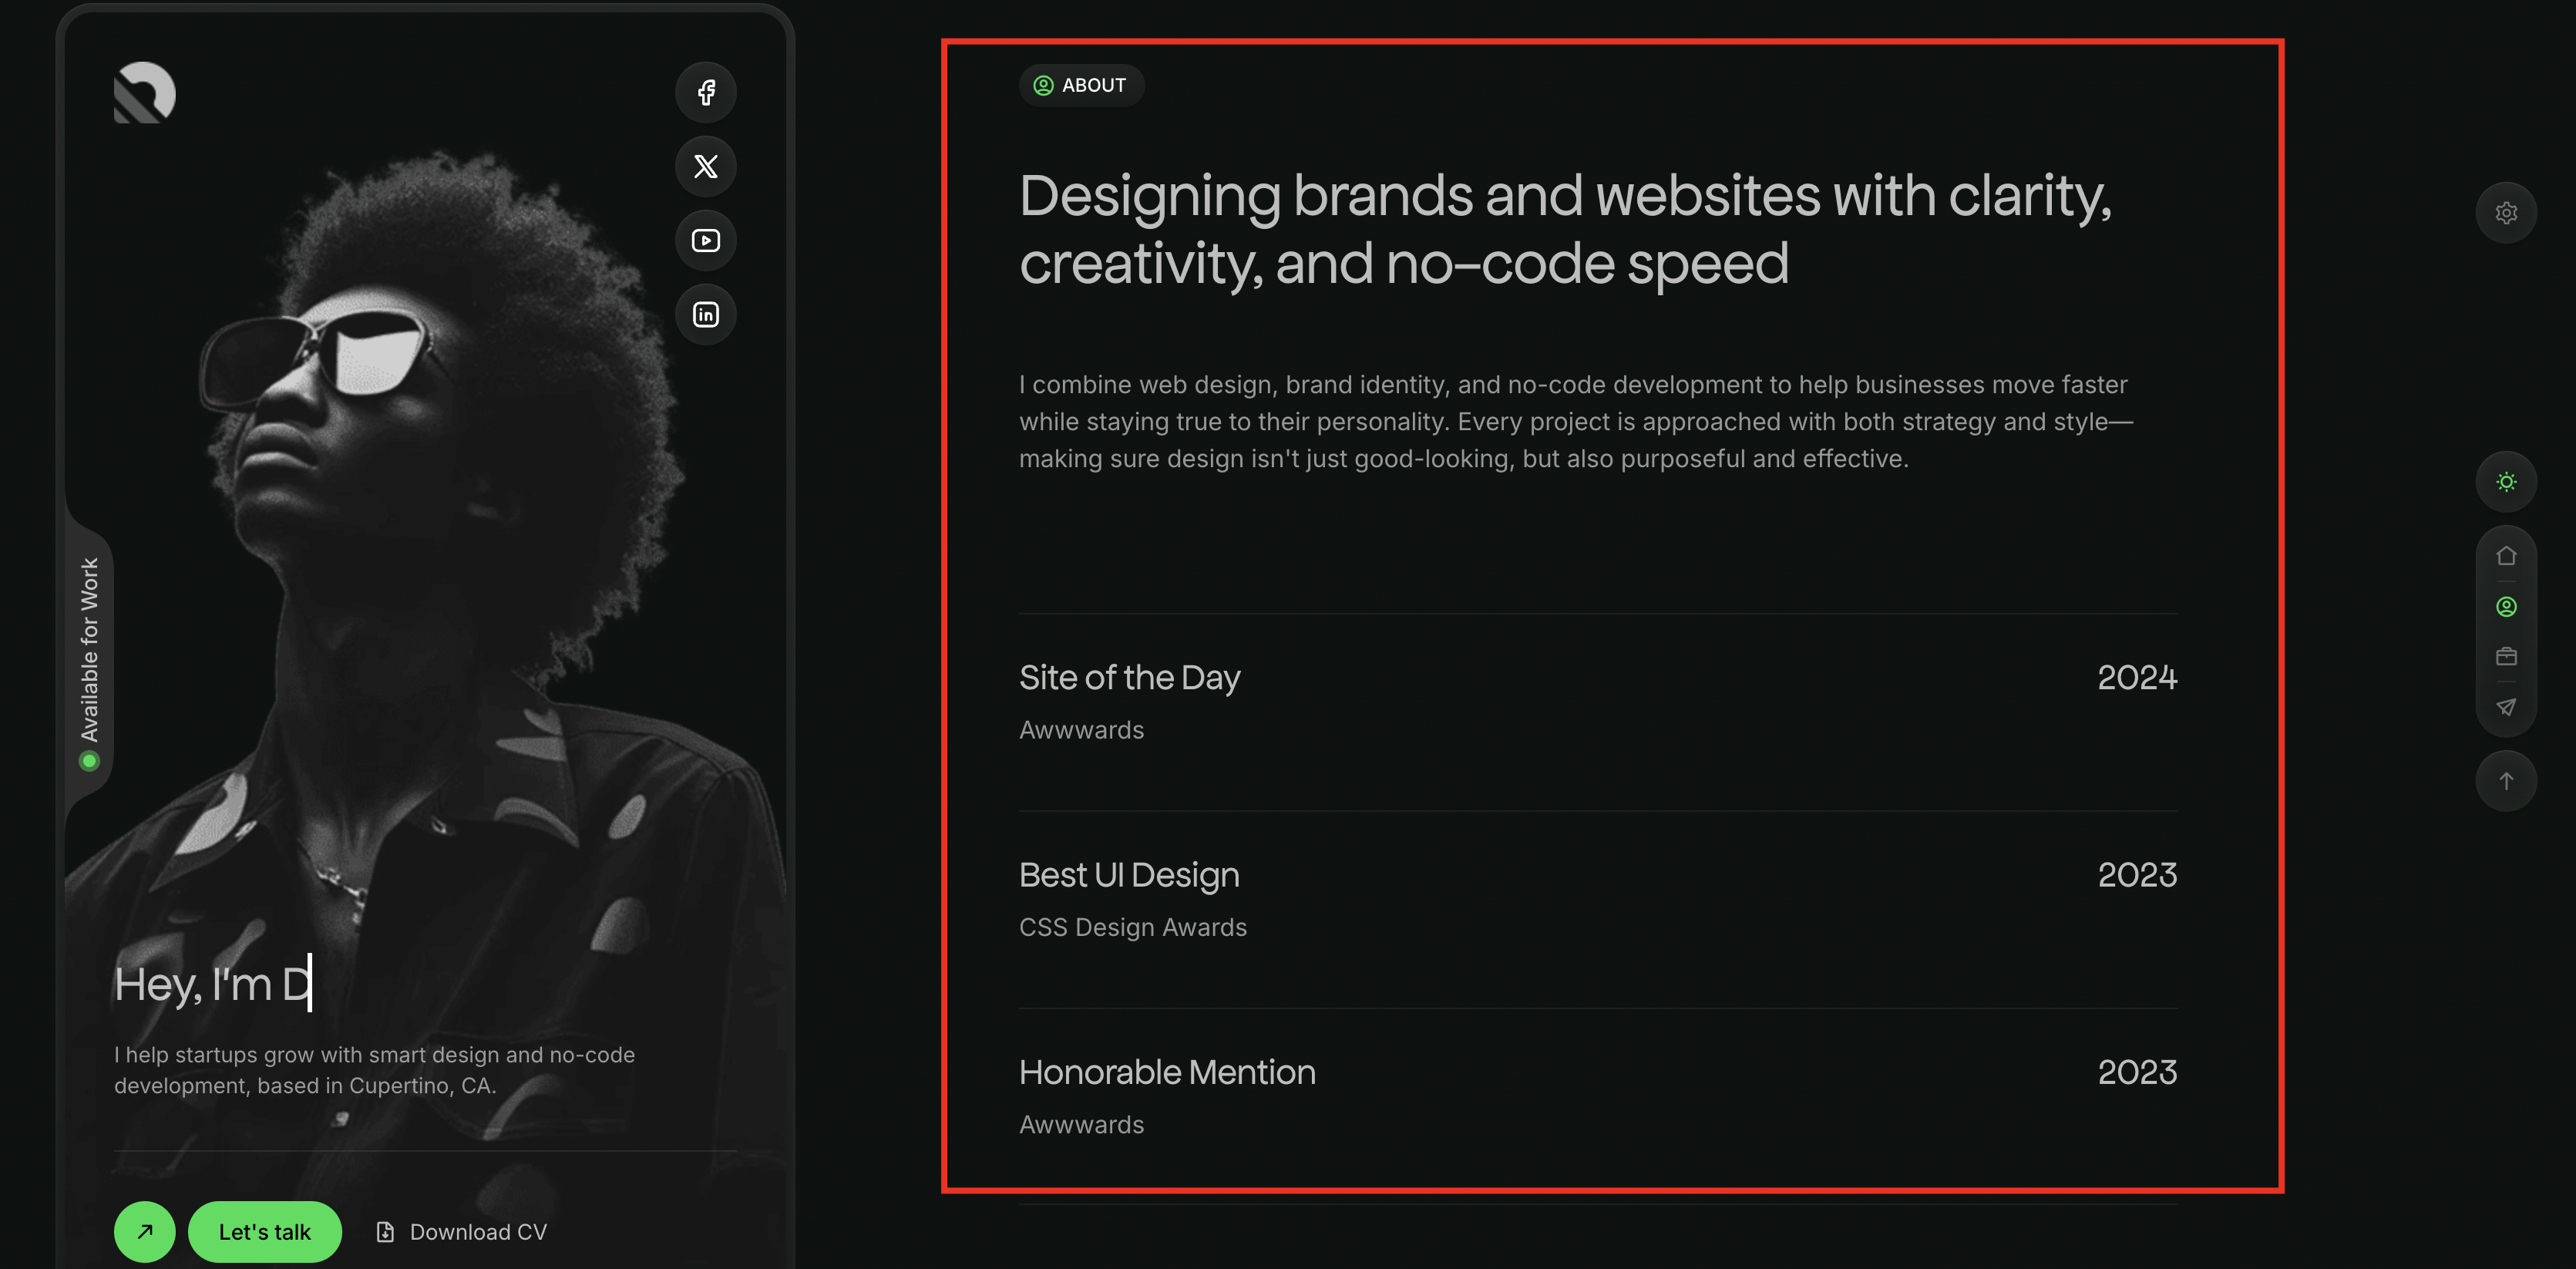Viewport: 2576px width, 1269px height.
Task: Select the About user nav icon
Action: pos(2505,607)
